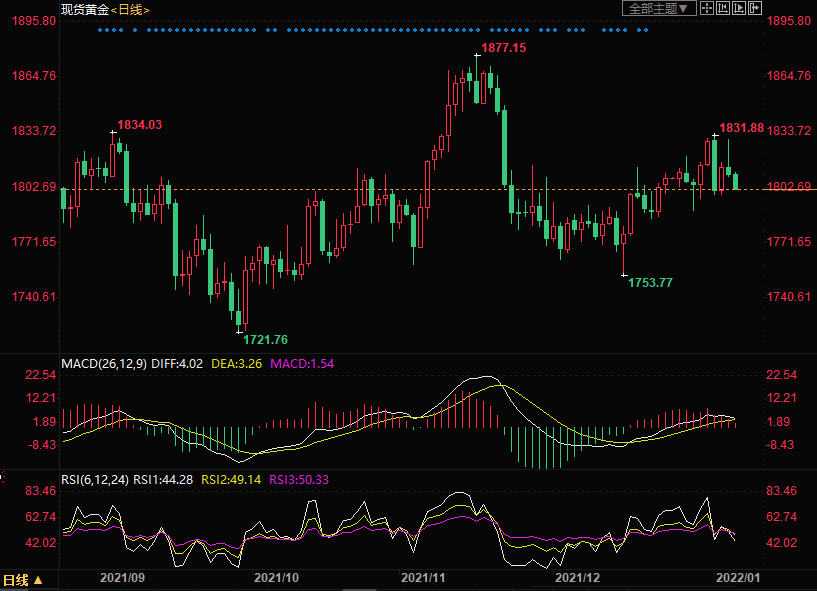Click the playback replay icon in top toolbar
817x591 pixels.
(737, 8)
